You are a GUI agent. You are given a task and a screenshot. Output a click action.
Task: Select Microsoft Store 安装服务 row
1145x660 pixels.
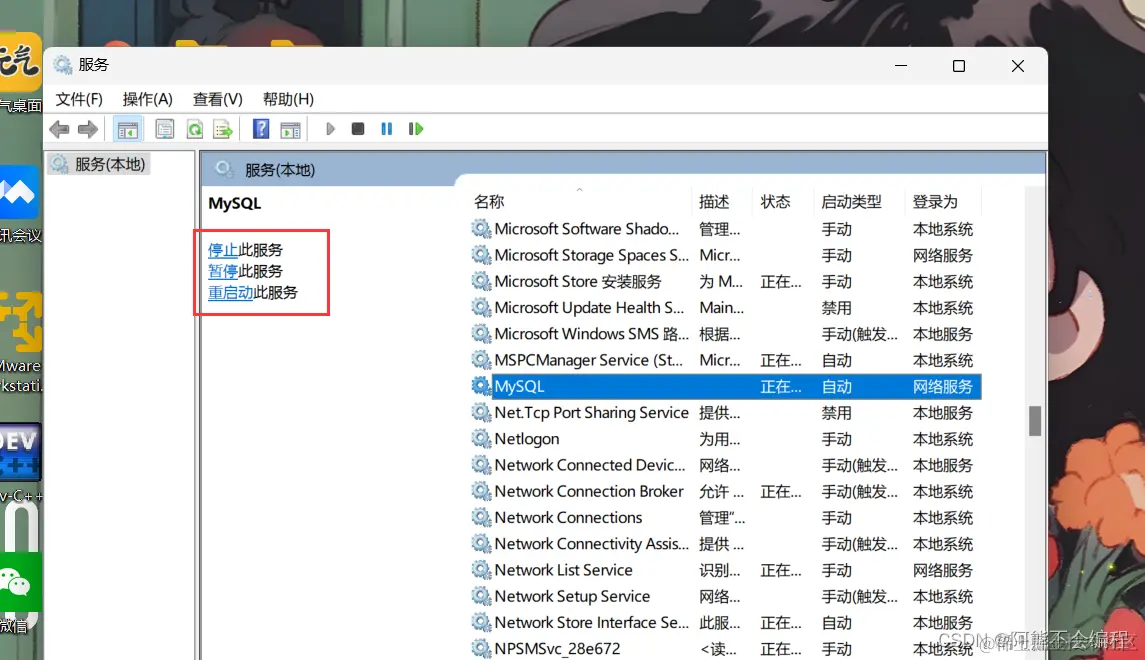point(725,282)
